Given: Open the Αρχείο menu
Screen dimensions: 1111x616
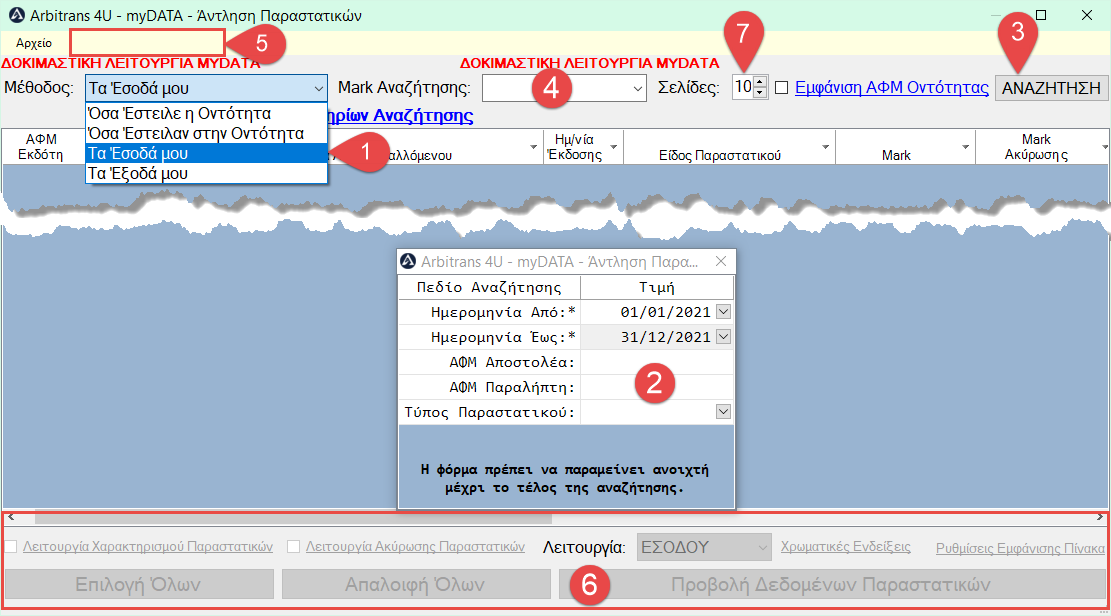Looking at the screenshot, I should (33, 43).
